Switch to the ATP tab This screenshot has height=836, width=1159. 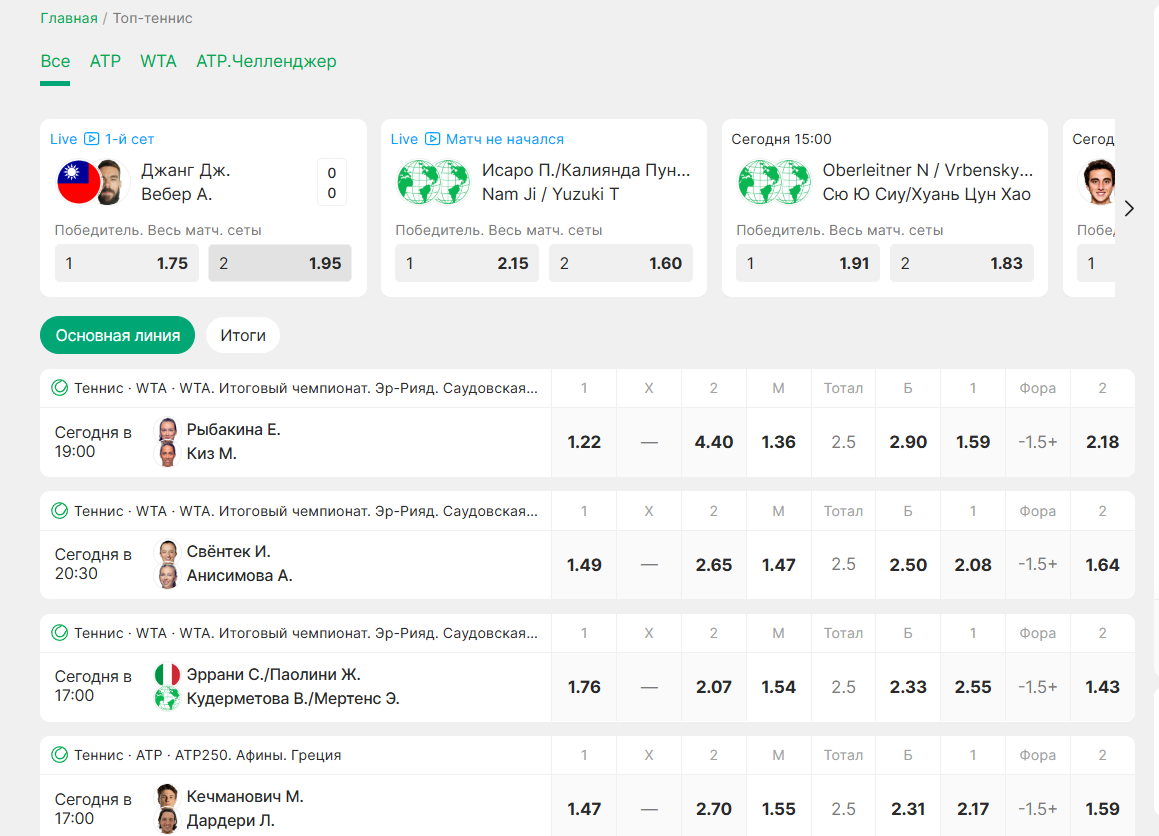click(x=105, y=61)
